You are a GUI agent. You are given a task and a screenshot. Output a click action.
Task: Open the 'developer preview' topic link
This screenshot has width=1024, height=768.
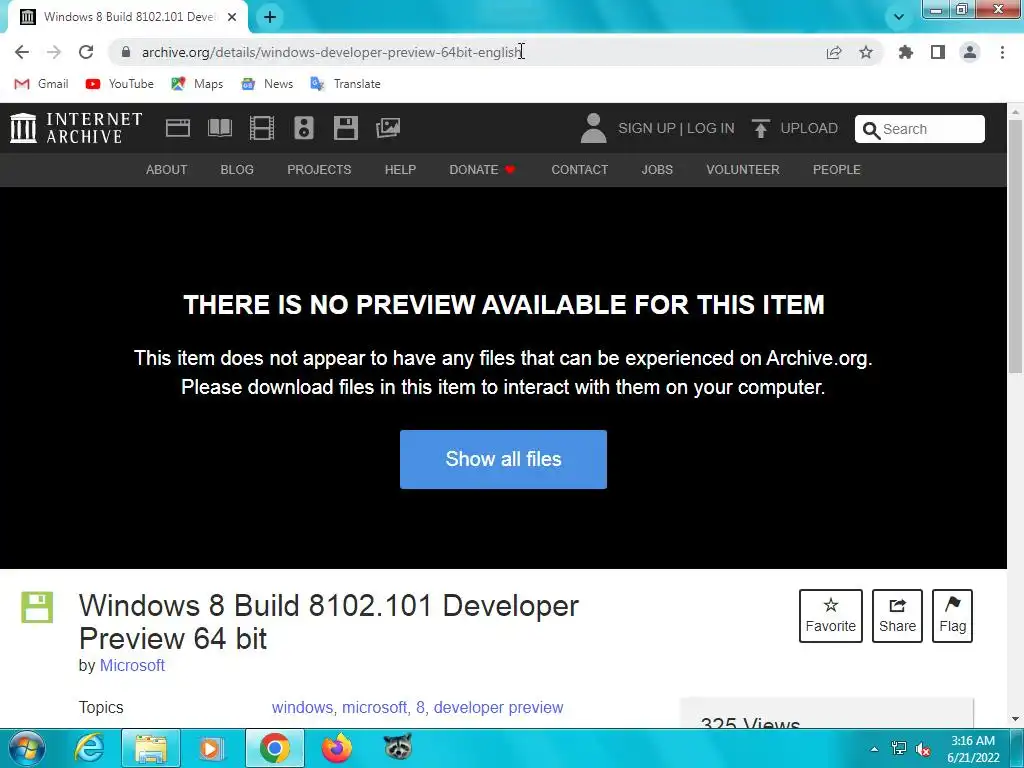(498, 707)
